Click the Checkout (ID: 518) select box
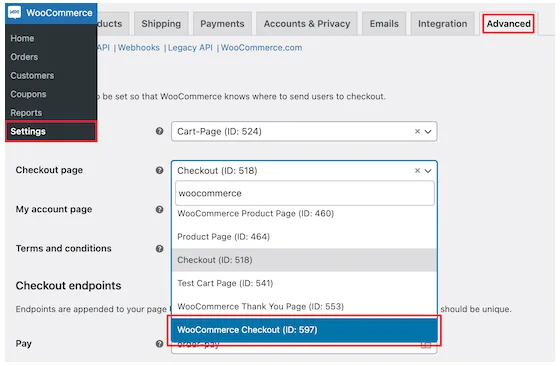 point(304,171)
